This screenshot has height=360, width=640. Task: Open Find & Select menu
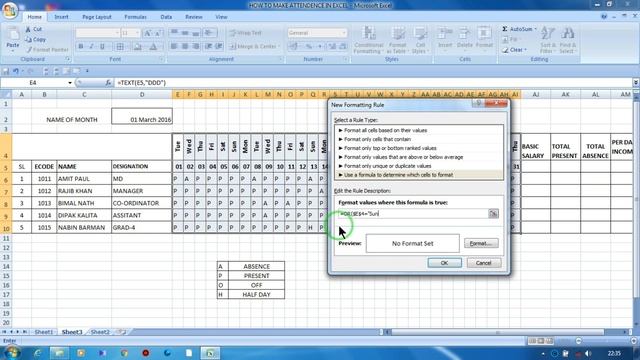pyautogui.click(x=567, y=40)
